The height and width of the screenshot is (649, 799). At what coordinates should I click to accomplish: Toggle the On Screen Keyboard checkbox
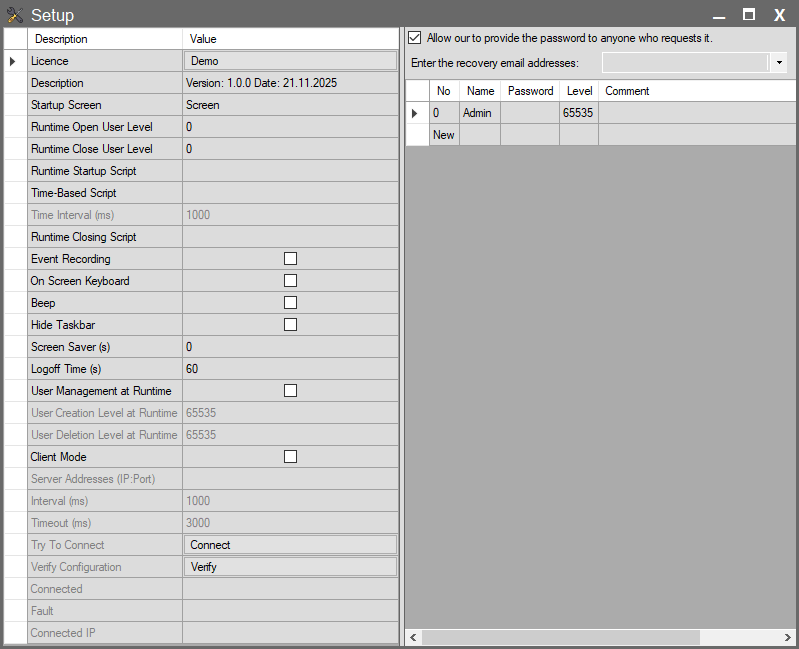[x=290, y=281]
